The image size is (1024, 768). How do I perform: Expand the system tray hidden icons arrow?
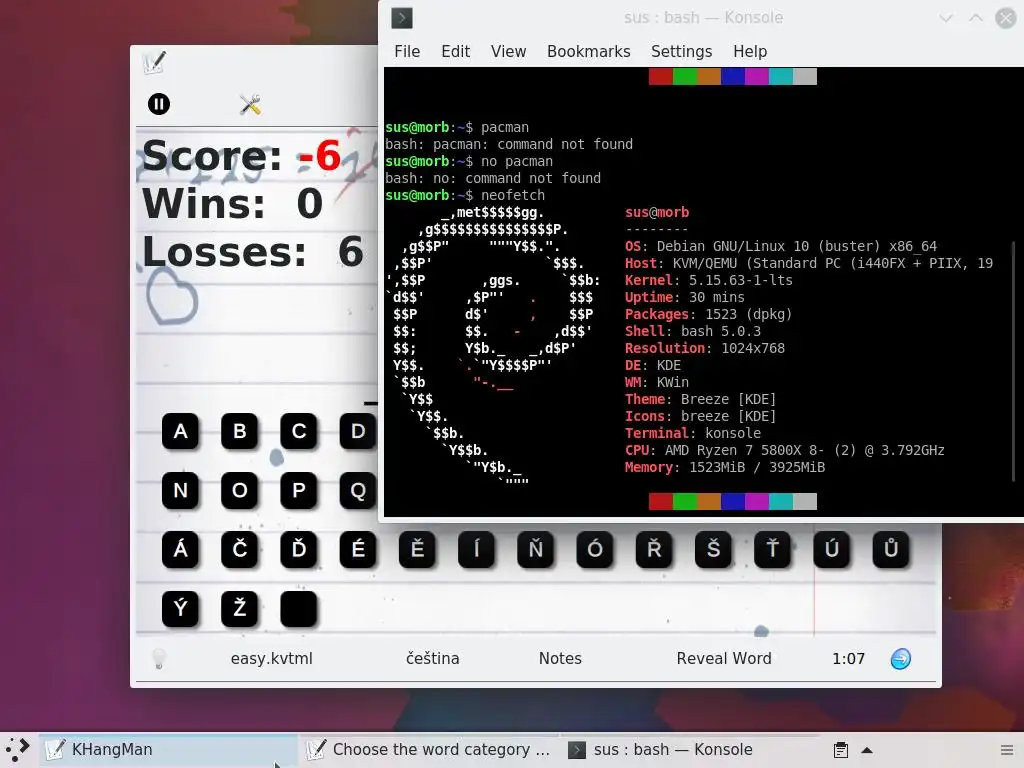pos(867,750)
